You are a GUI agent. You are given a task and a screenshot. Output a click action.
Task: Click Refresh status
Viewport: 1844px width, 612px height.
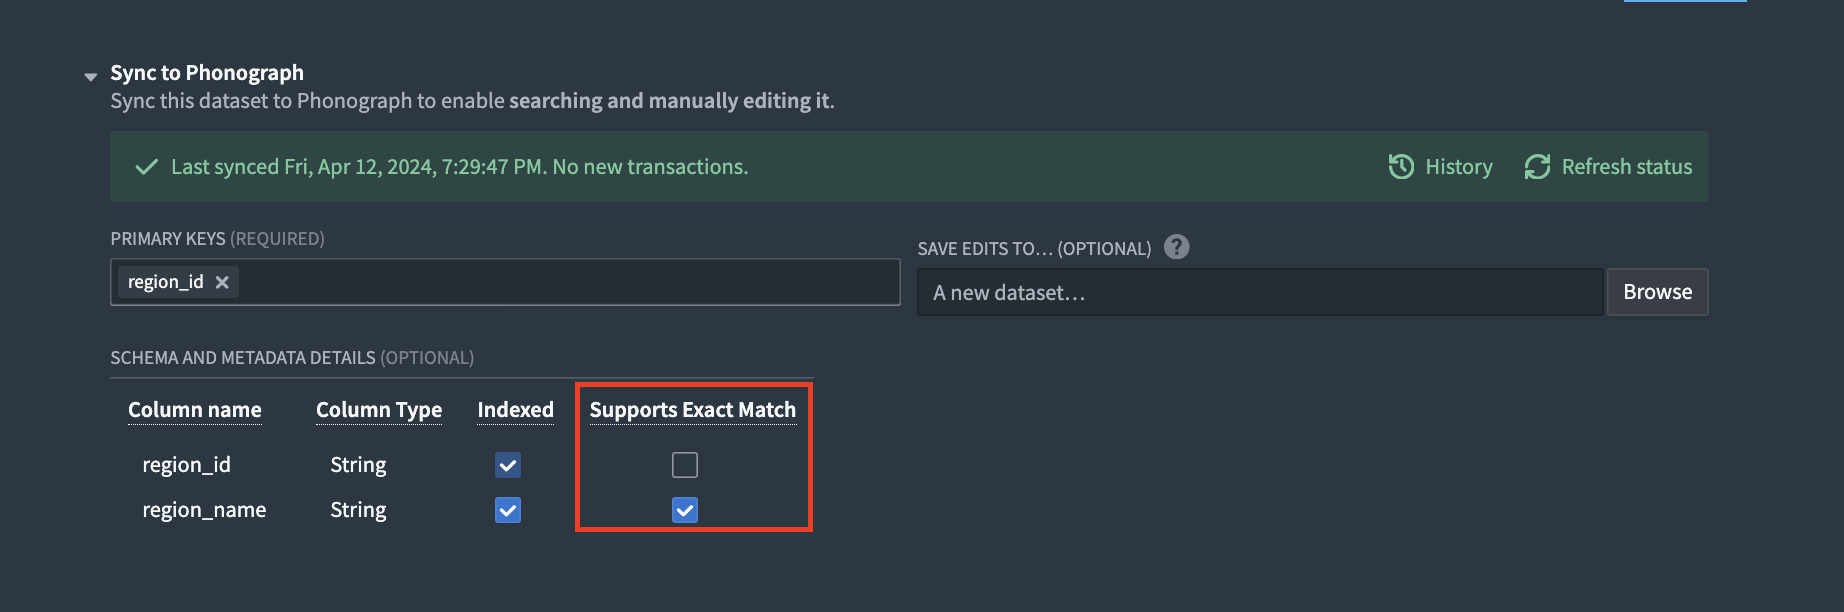coord(1608,167)
